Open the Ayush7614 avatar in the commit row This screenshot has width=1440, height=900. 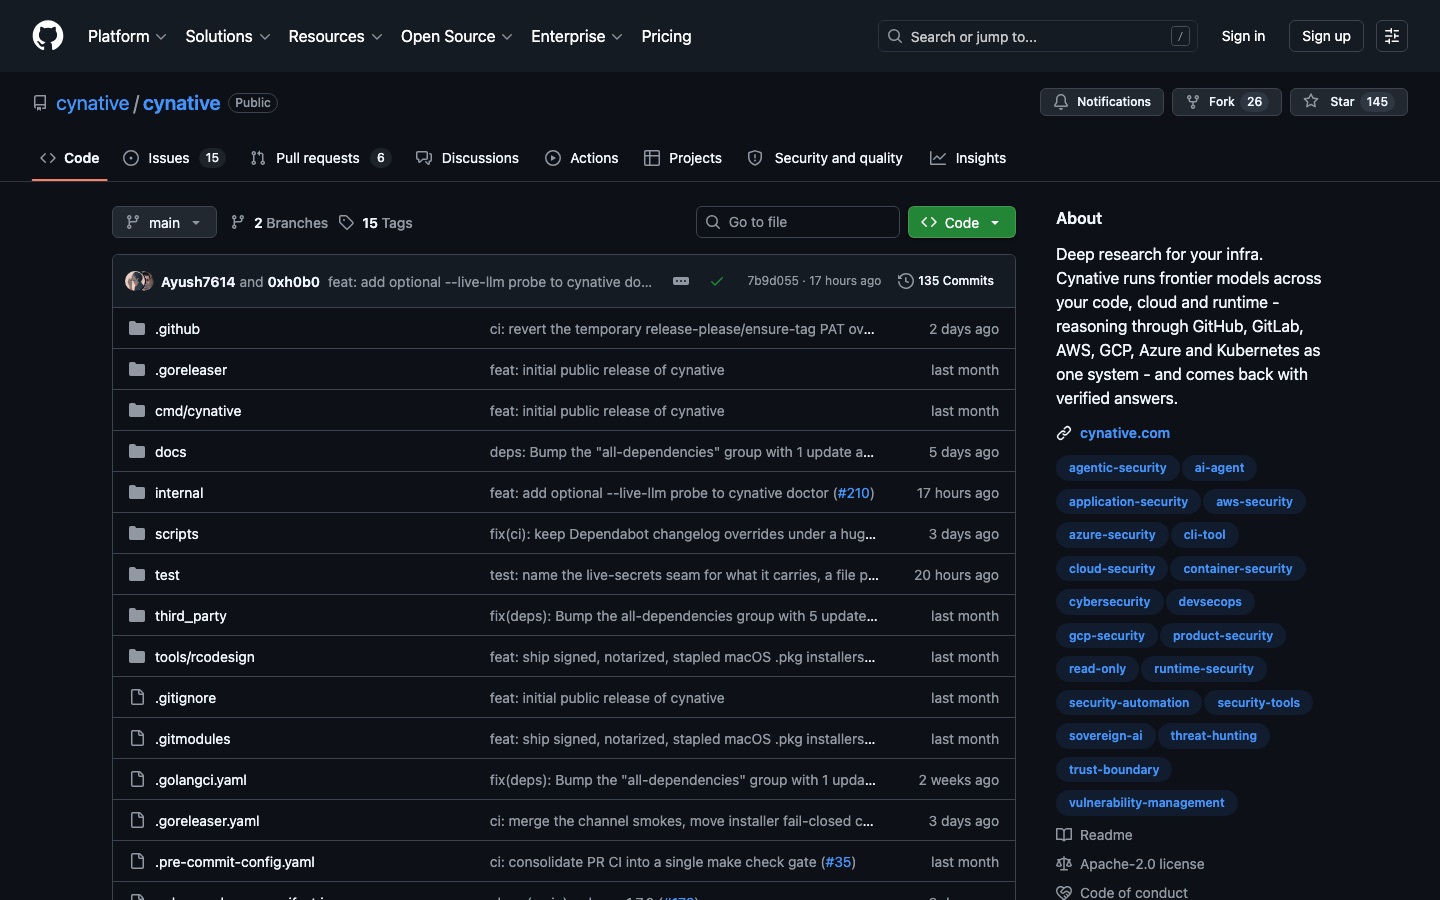click(x=134, y=281)
